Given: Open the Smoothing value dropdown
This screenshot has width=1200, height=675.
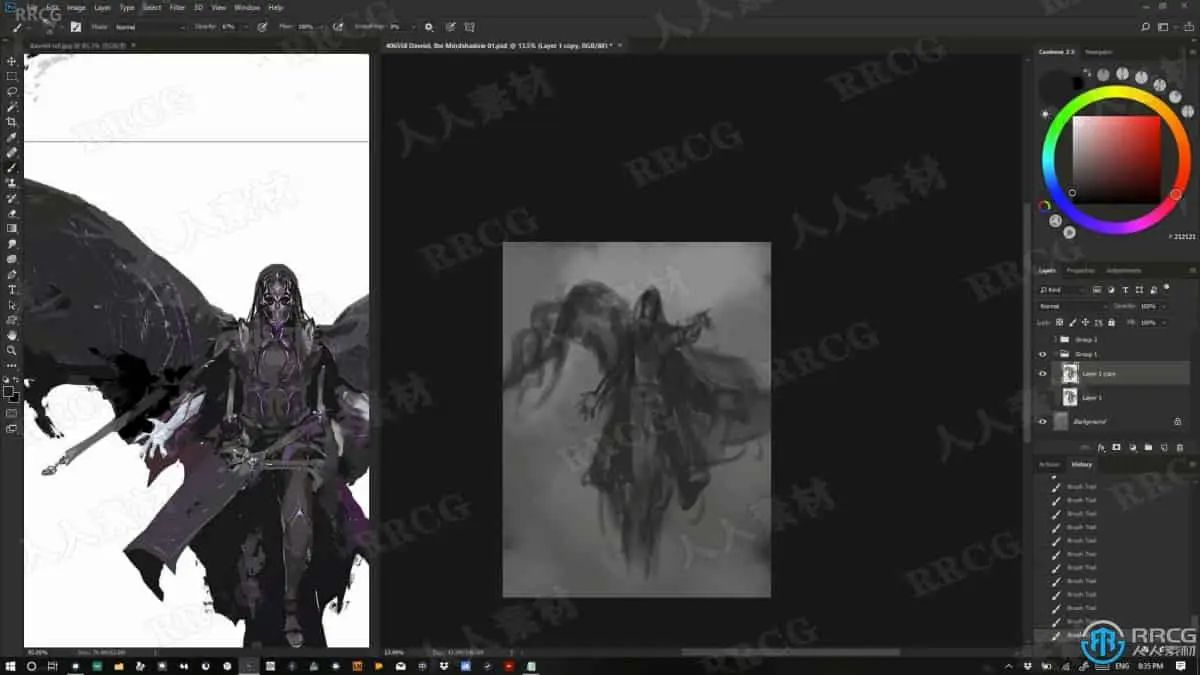Looking at the screenshot, I should pos(413,27).
